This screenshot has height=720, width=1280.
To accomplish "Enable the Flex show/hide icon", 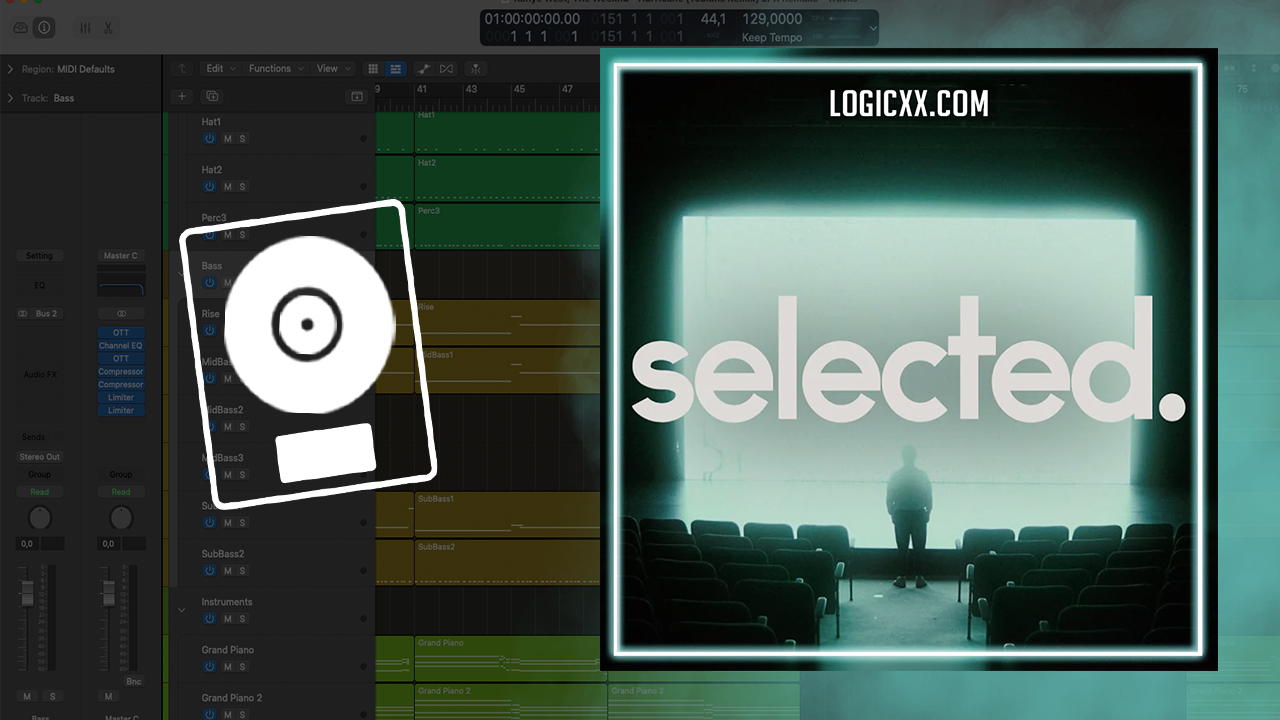I will point(447,69).
